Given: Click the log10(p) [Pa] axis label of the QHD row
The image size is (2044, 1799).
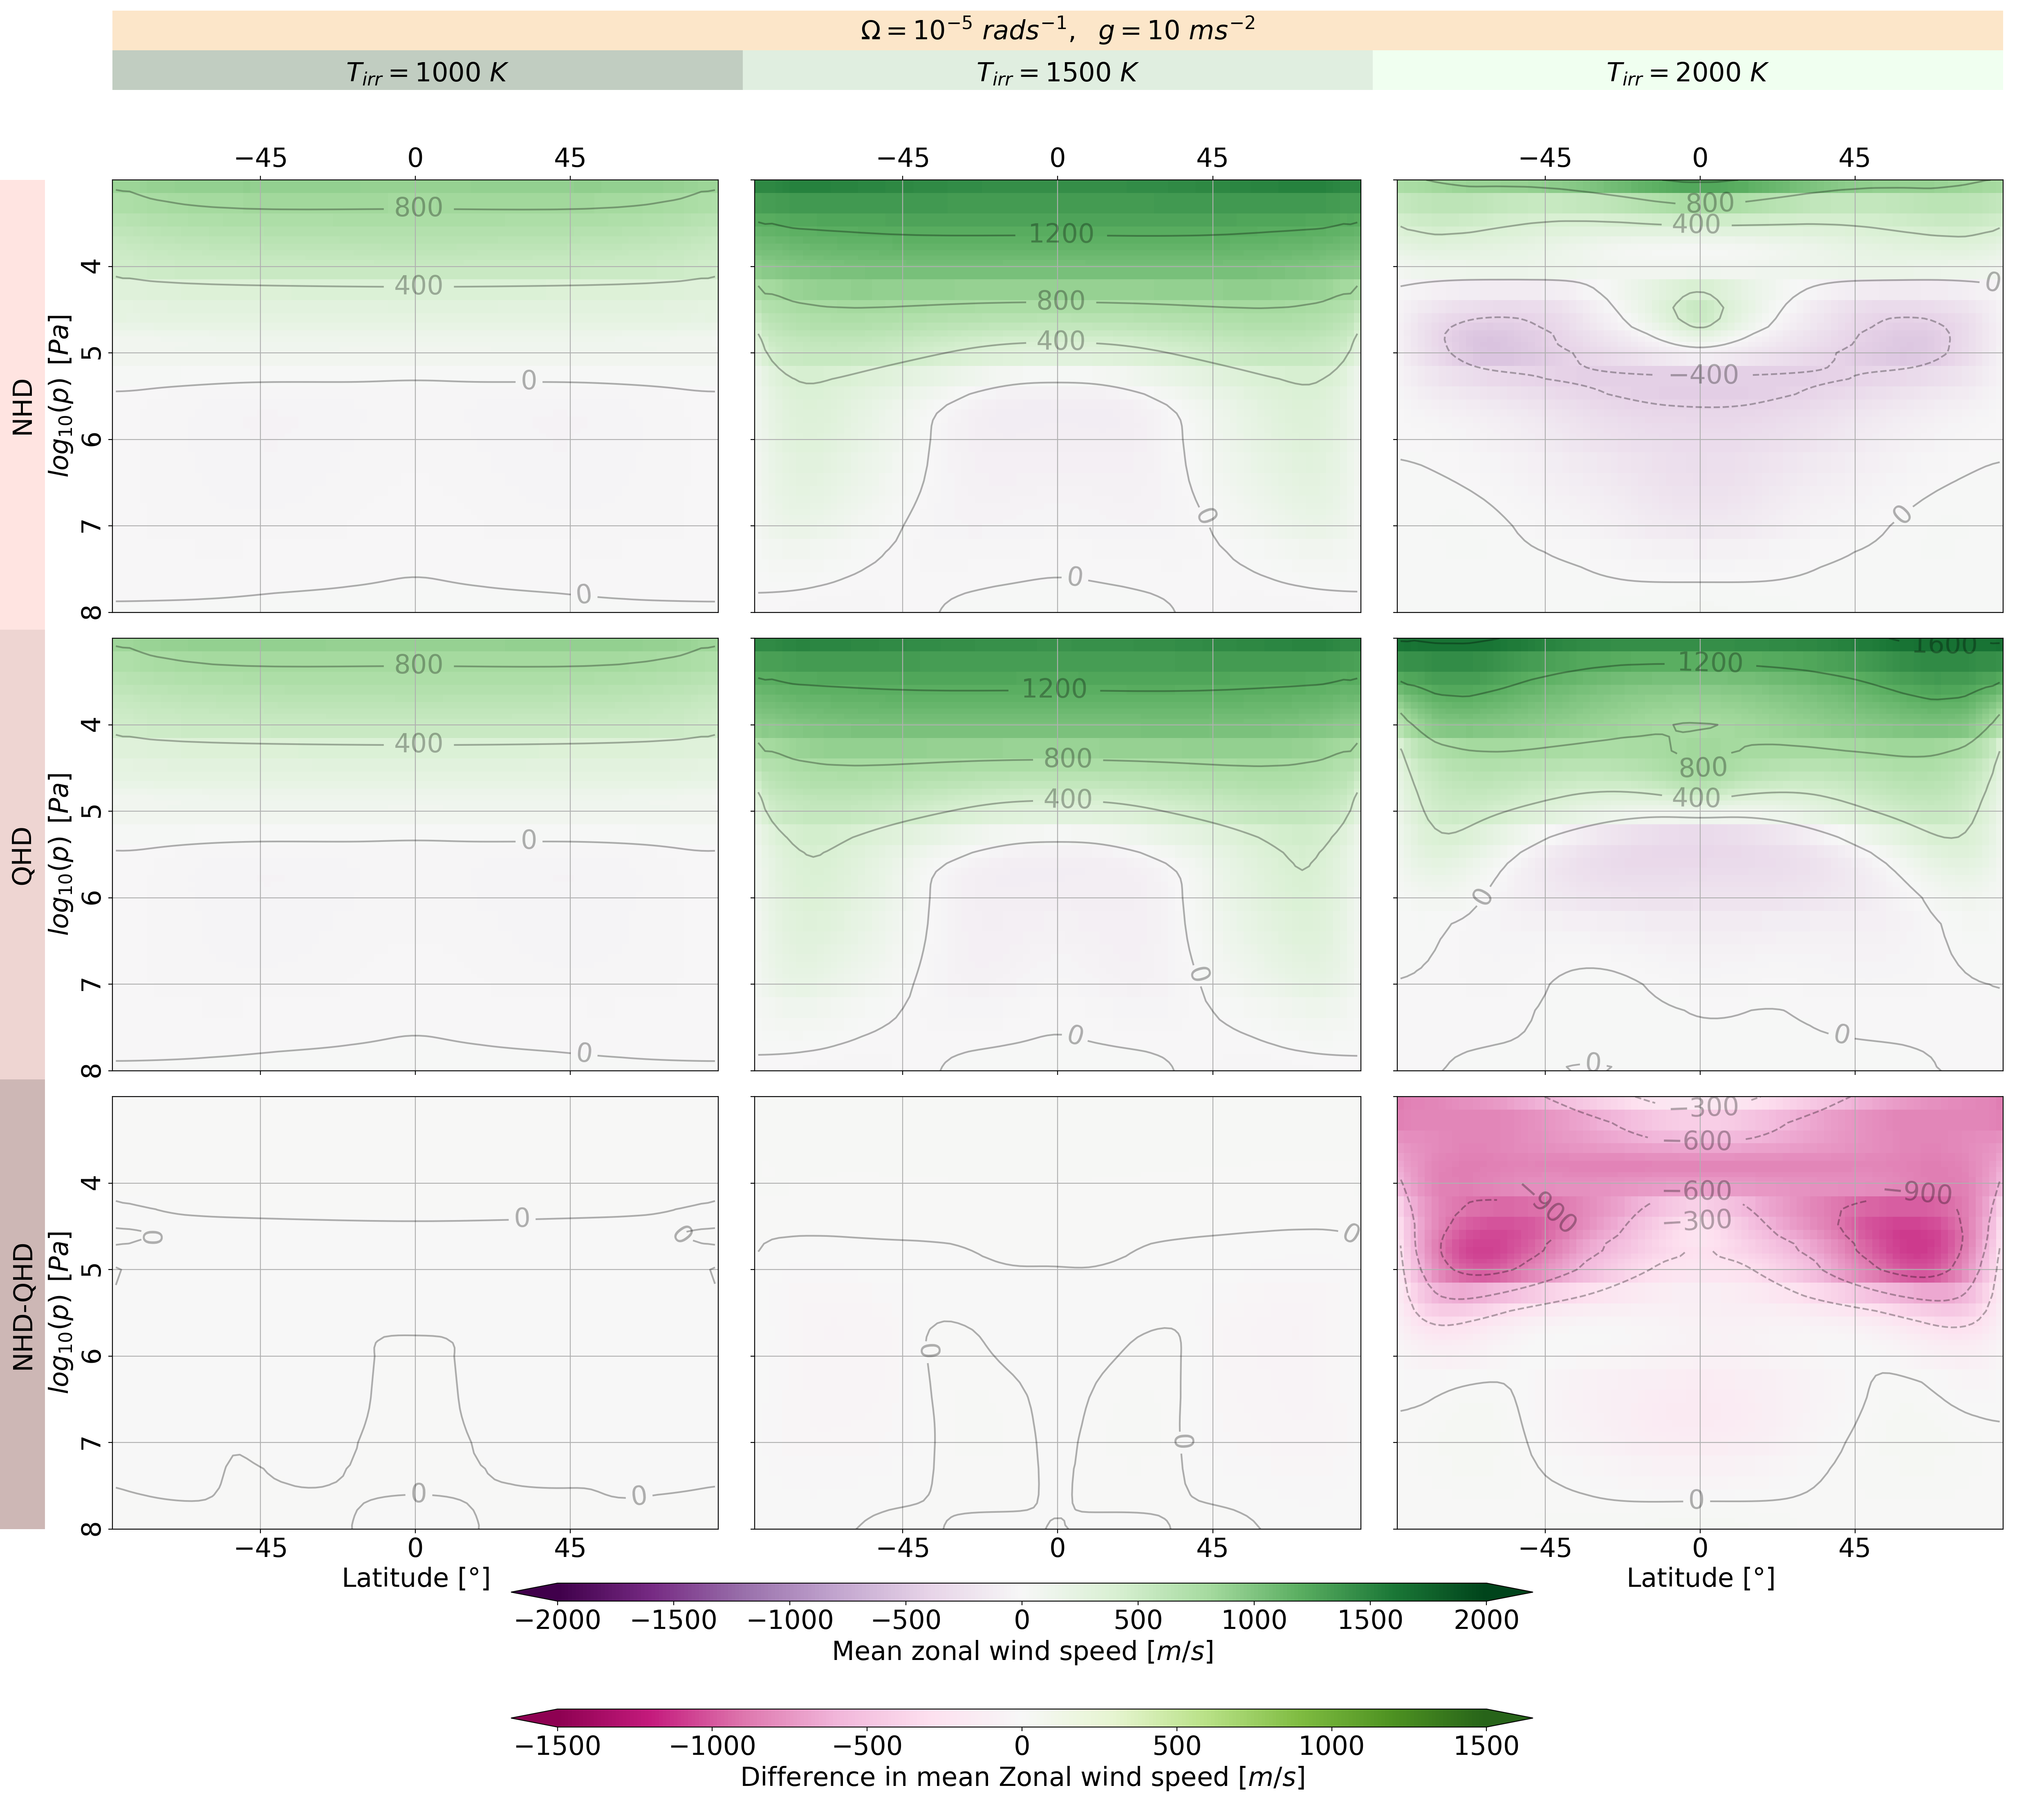Looking at the screenshot, I should pos(60,854).
